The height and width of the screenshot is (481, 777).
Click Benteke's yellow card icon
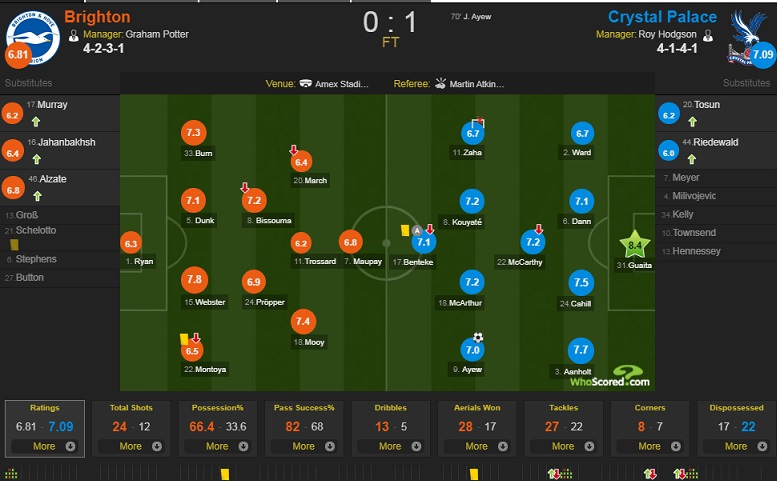click(x=405, y=230)
